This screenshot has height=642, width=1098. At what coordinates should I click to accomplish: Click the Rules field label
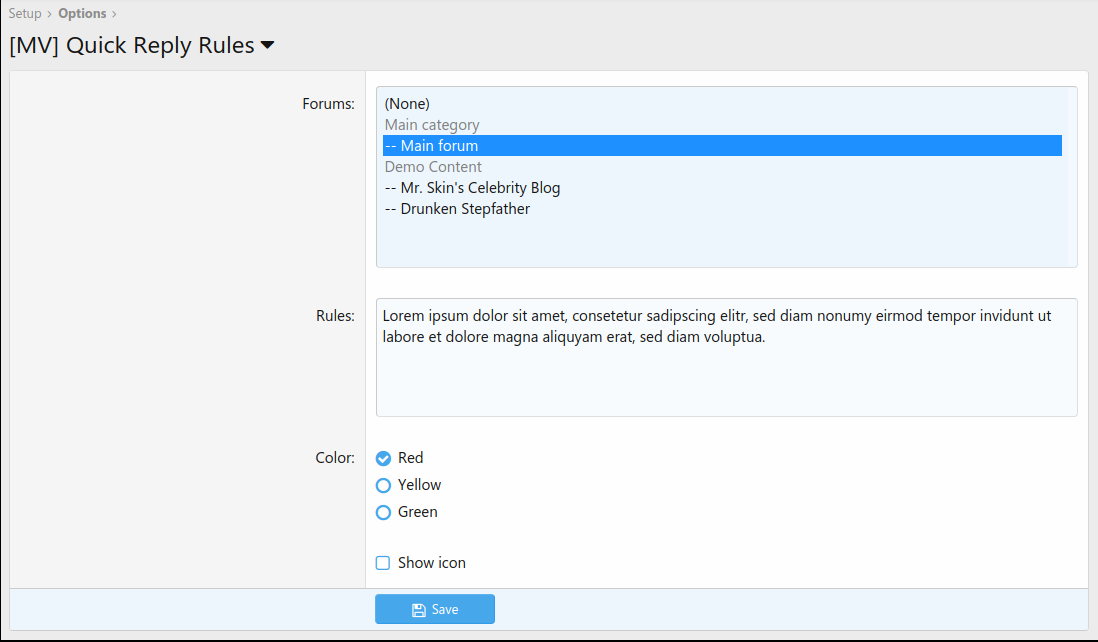[x=335, y=316]
